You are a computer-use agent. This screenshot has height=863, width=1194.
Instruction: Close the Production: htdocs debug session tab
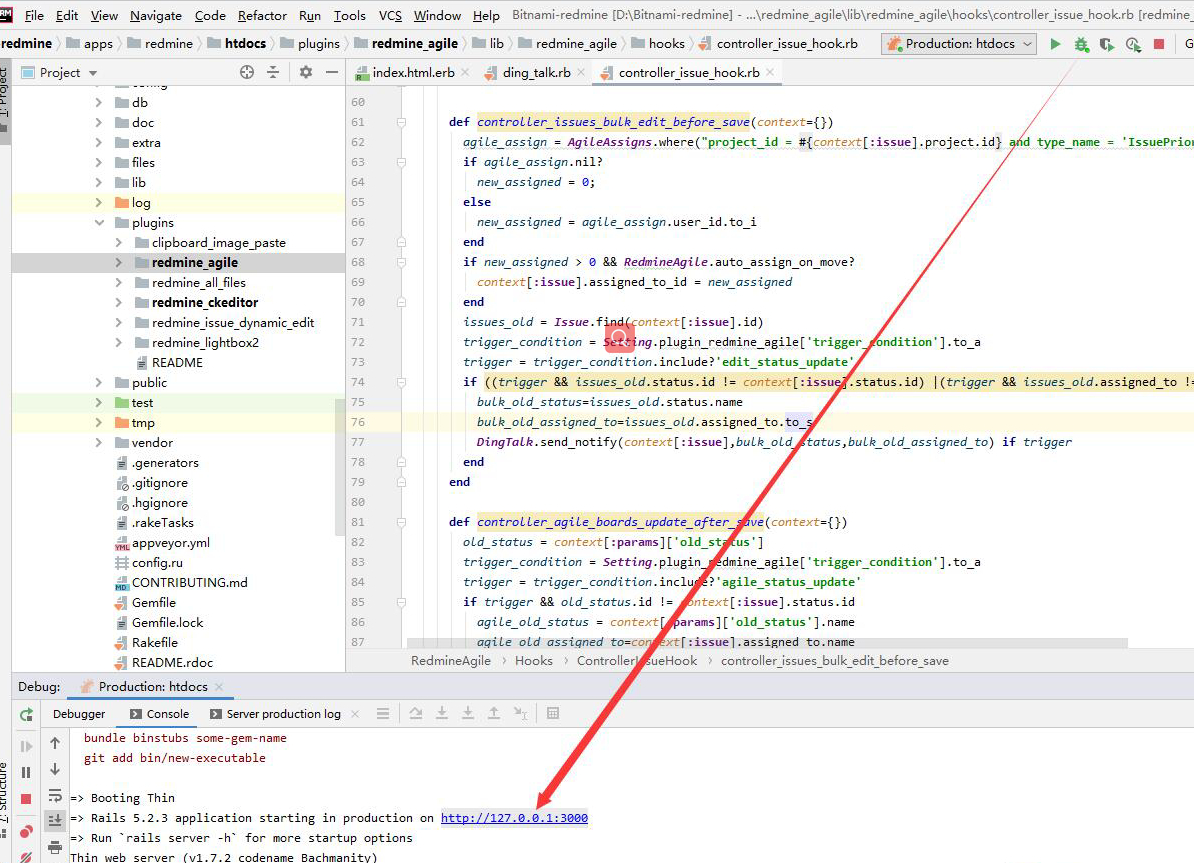click(219, 686)
